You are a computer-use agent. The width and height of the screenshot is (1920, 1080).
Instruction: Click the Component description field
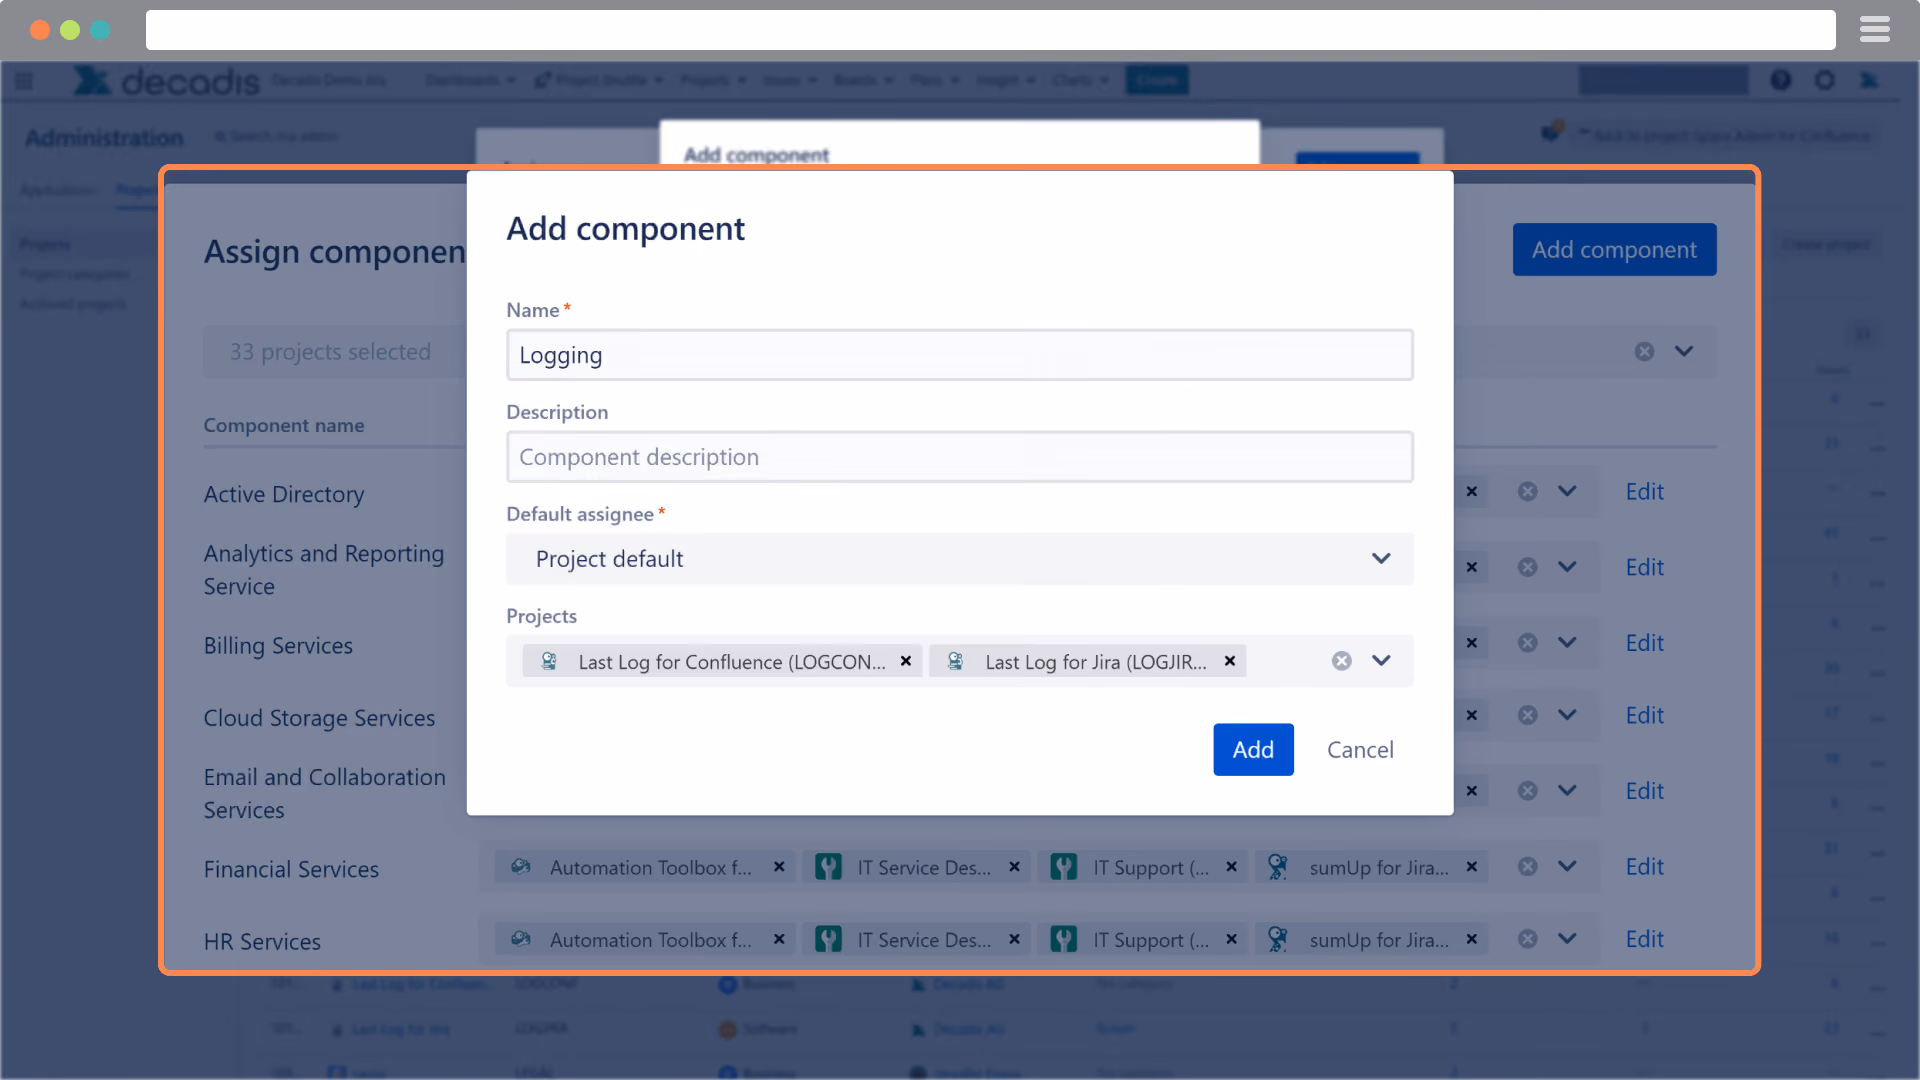pyautogui.click(x=959, y=457)
